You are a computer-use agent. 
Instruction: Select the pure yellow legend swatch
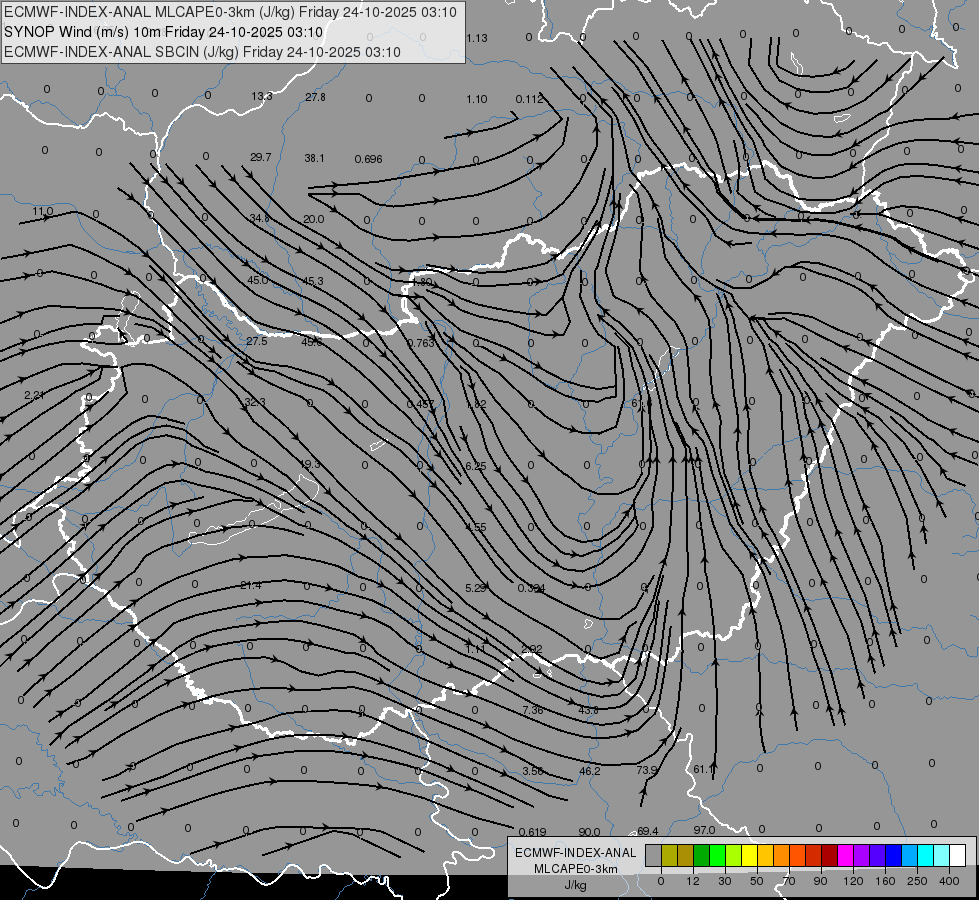click(x=749, y=855)
